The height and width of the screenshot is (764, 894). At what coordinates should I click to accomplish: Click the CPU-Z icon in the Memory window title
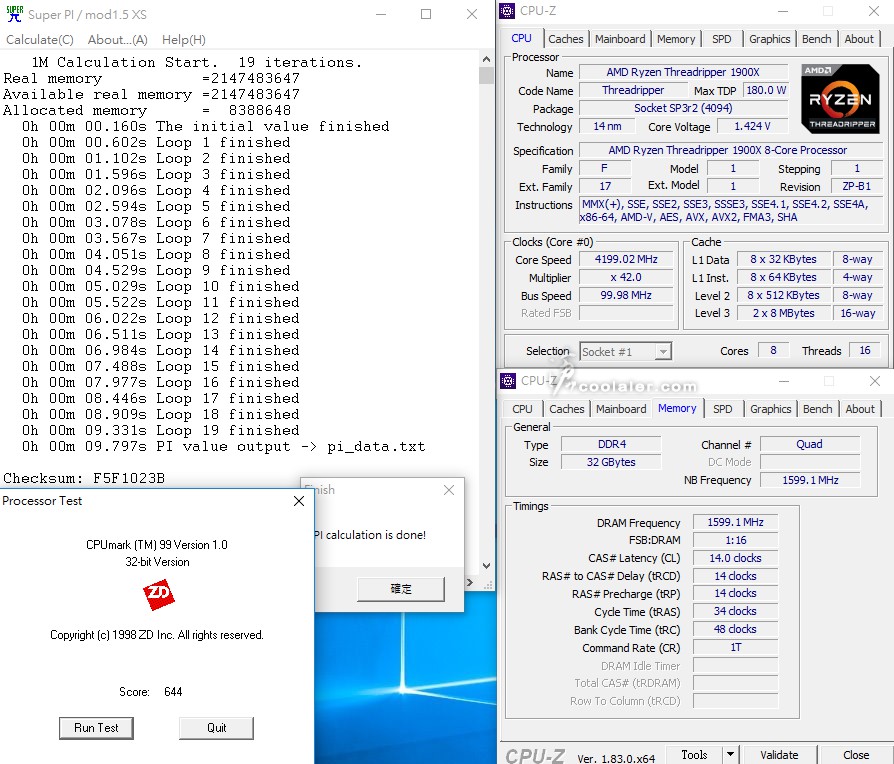(507, 381)
